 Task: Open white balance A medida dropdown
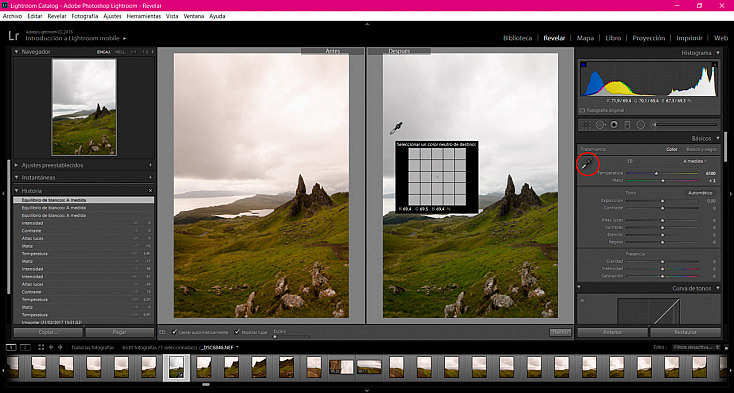coord(695,161)
